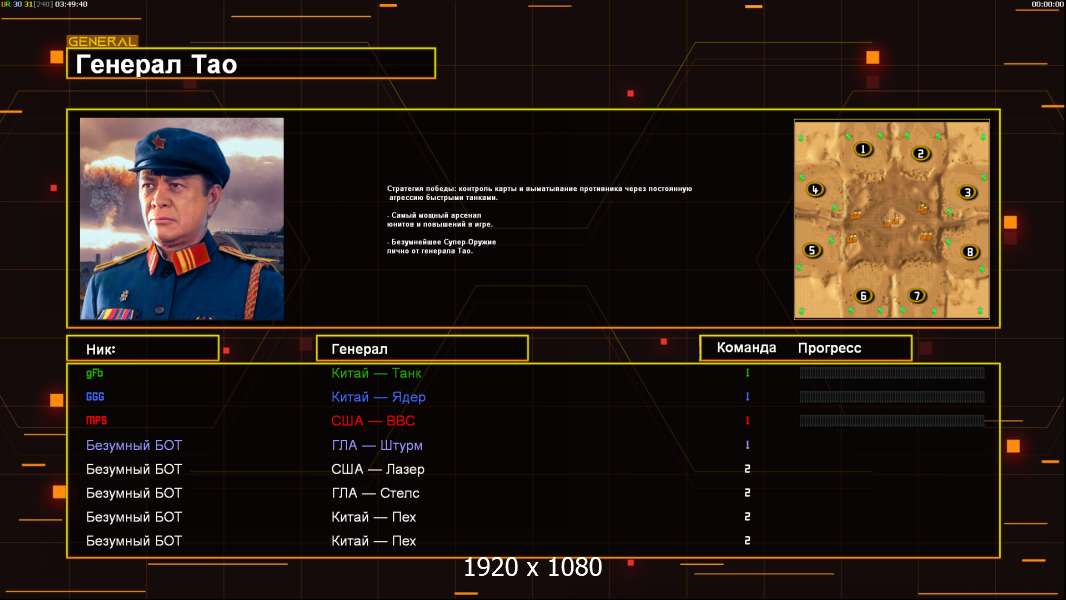The width and height of the screenshot is (1066, 600).
Task: Click the "Китай — Танк" general entry
Action: (376, 373)
